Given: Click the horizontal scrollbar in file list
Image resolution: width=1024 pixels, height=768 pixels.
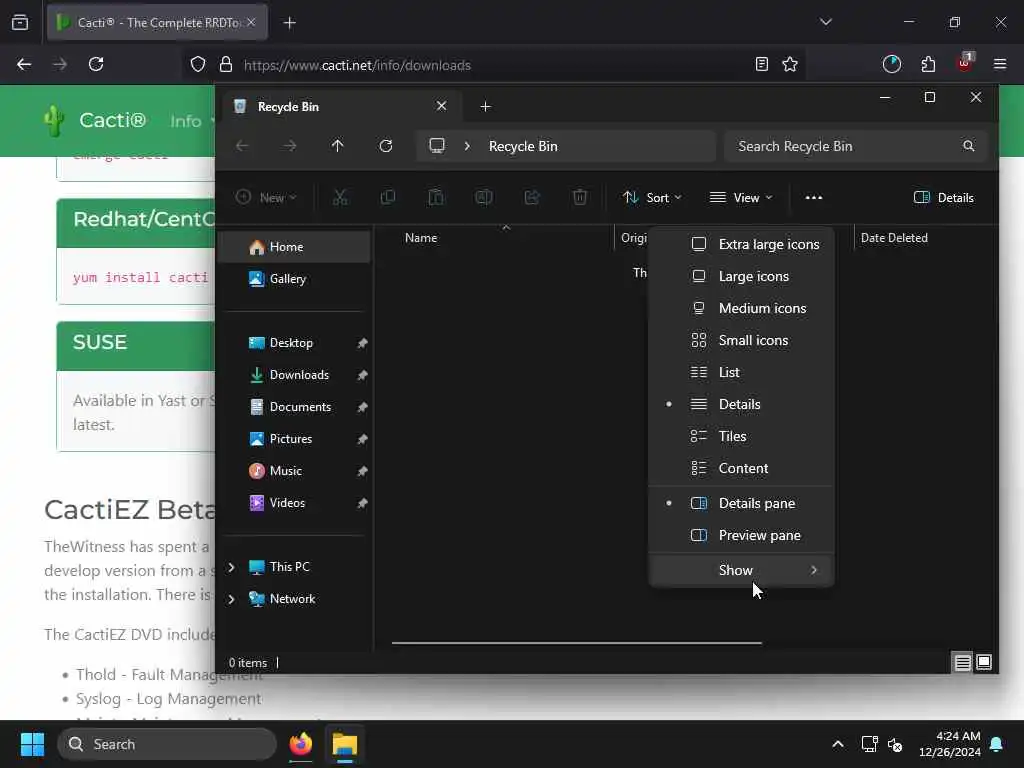Looking at the screenshot, I should (577, 643).
